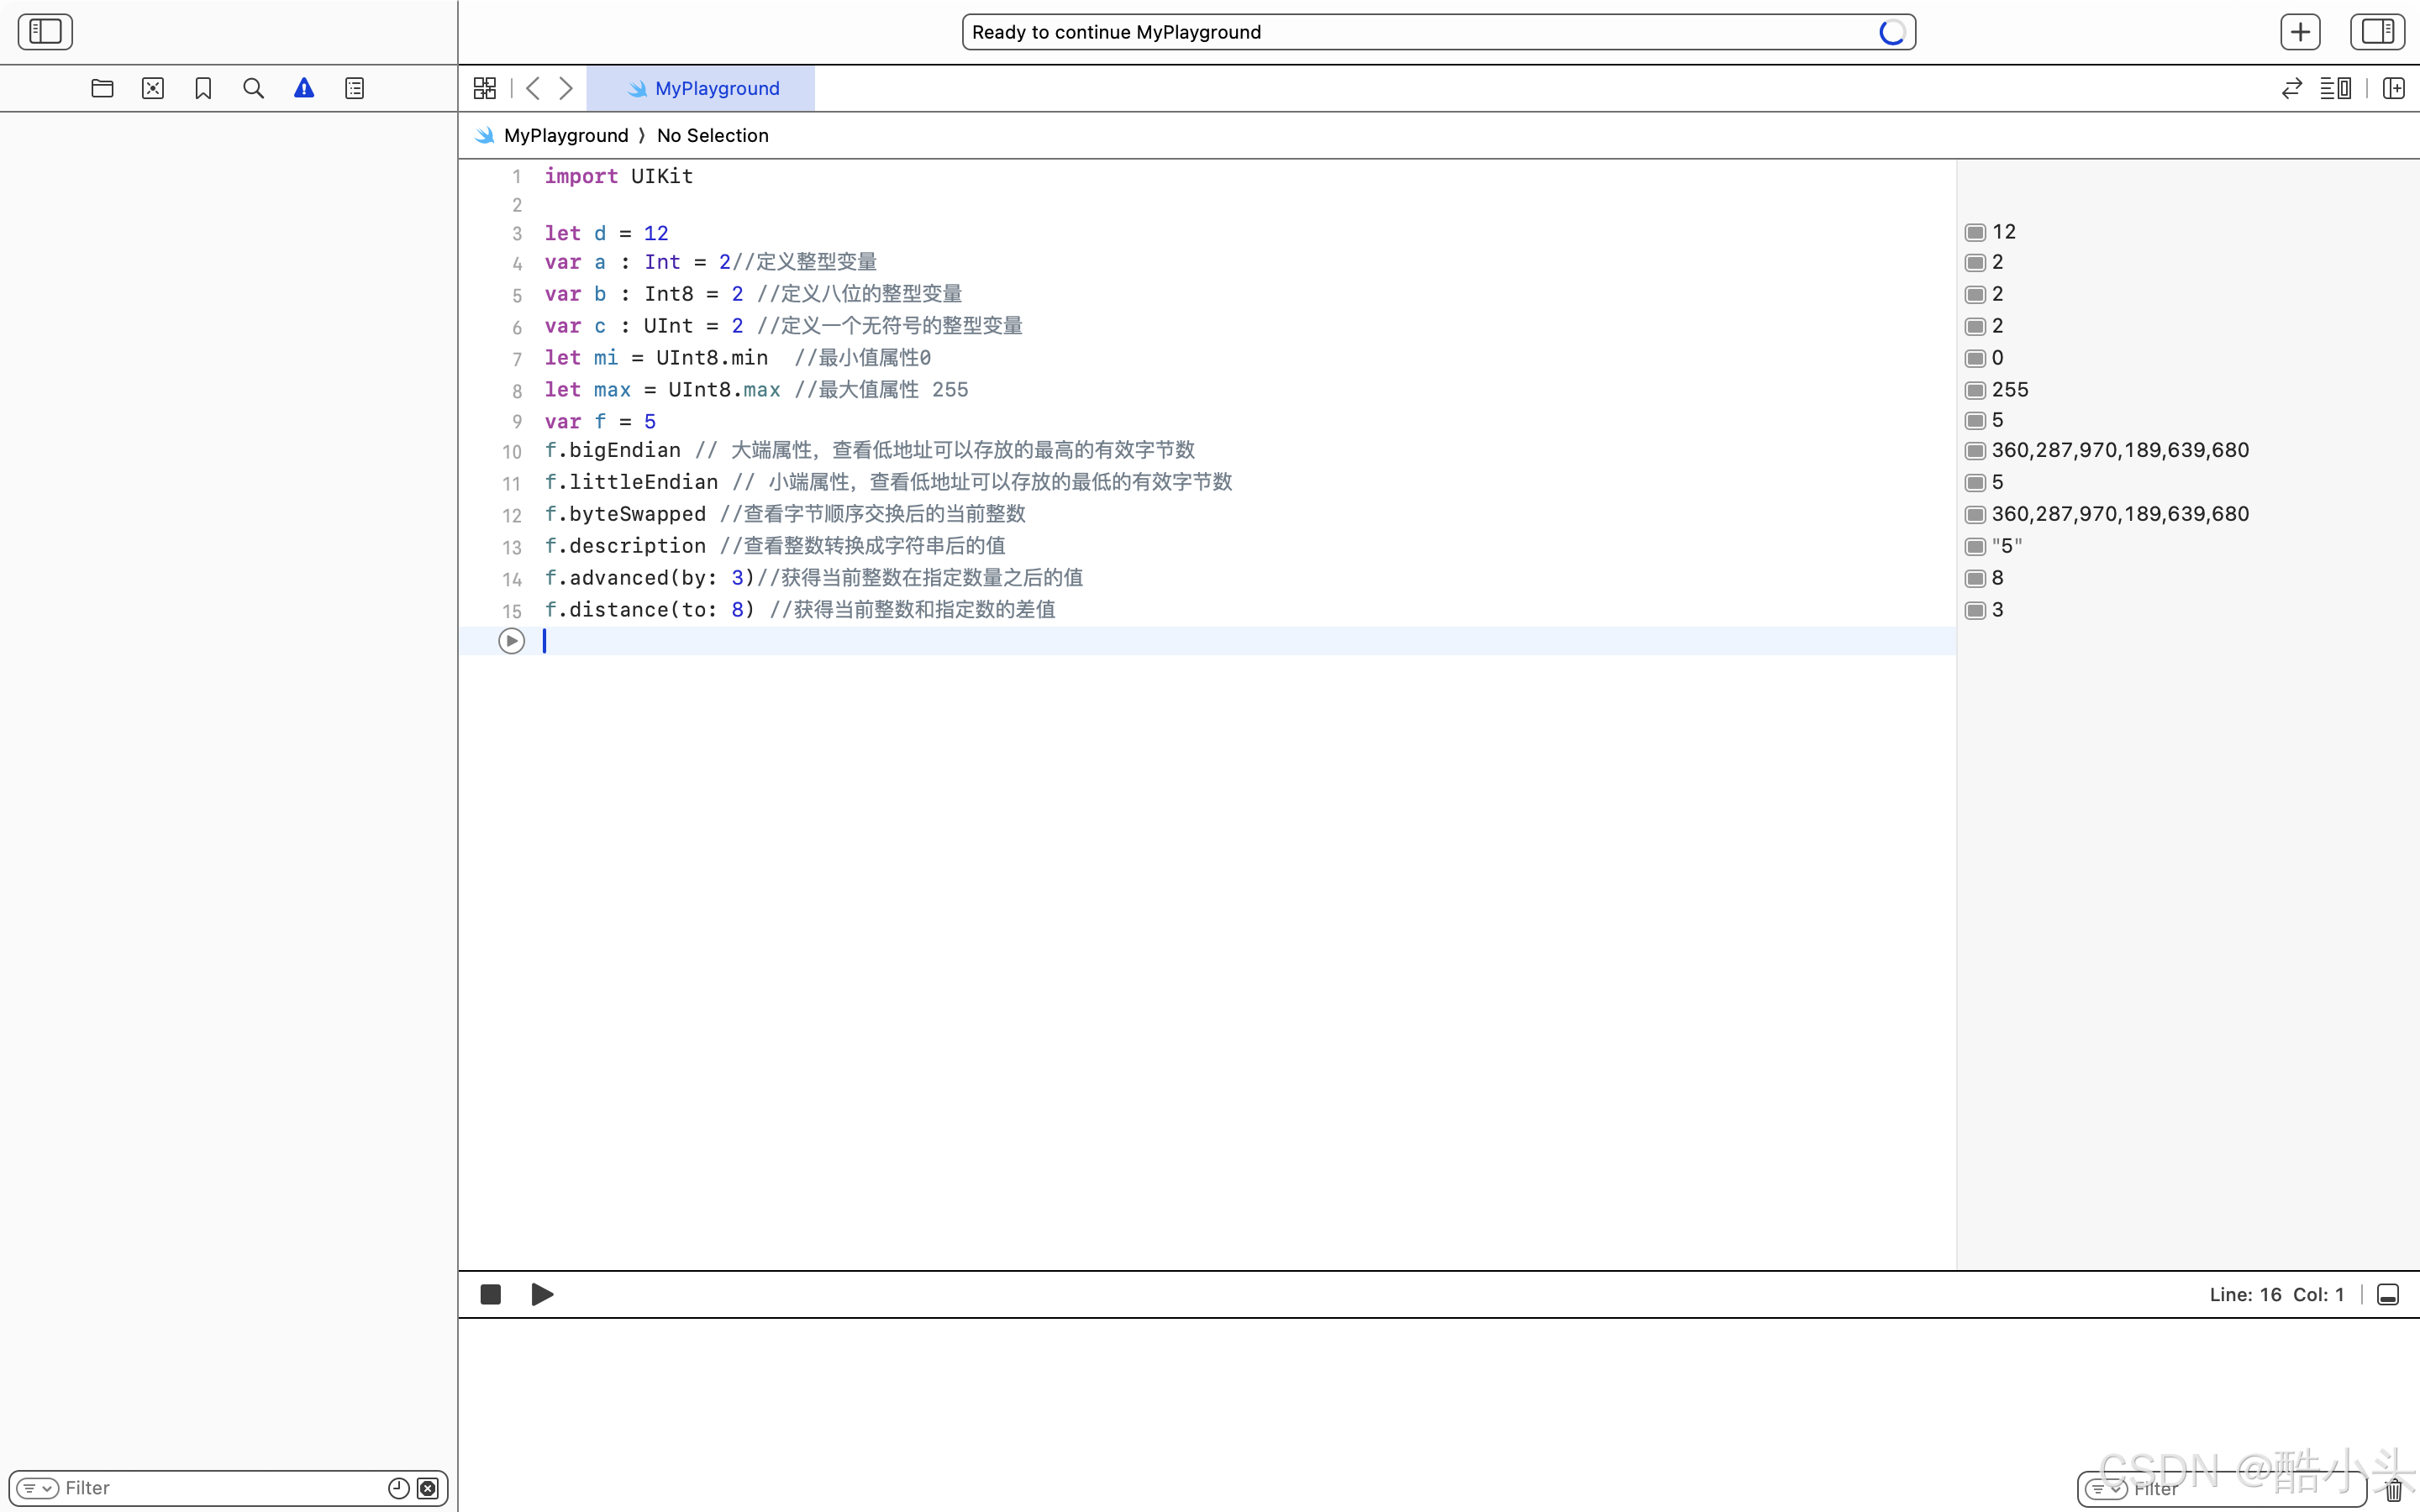Screen dimensions: 2420x1512
Task: Add an editor on the right
Action: pyautogui.click(x=2393, y=88)
